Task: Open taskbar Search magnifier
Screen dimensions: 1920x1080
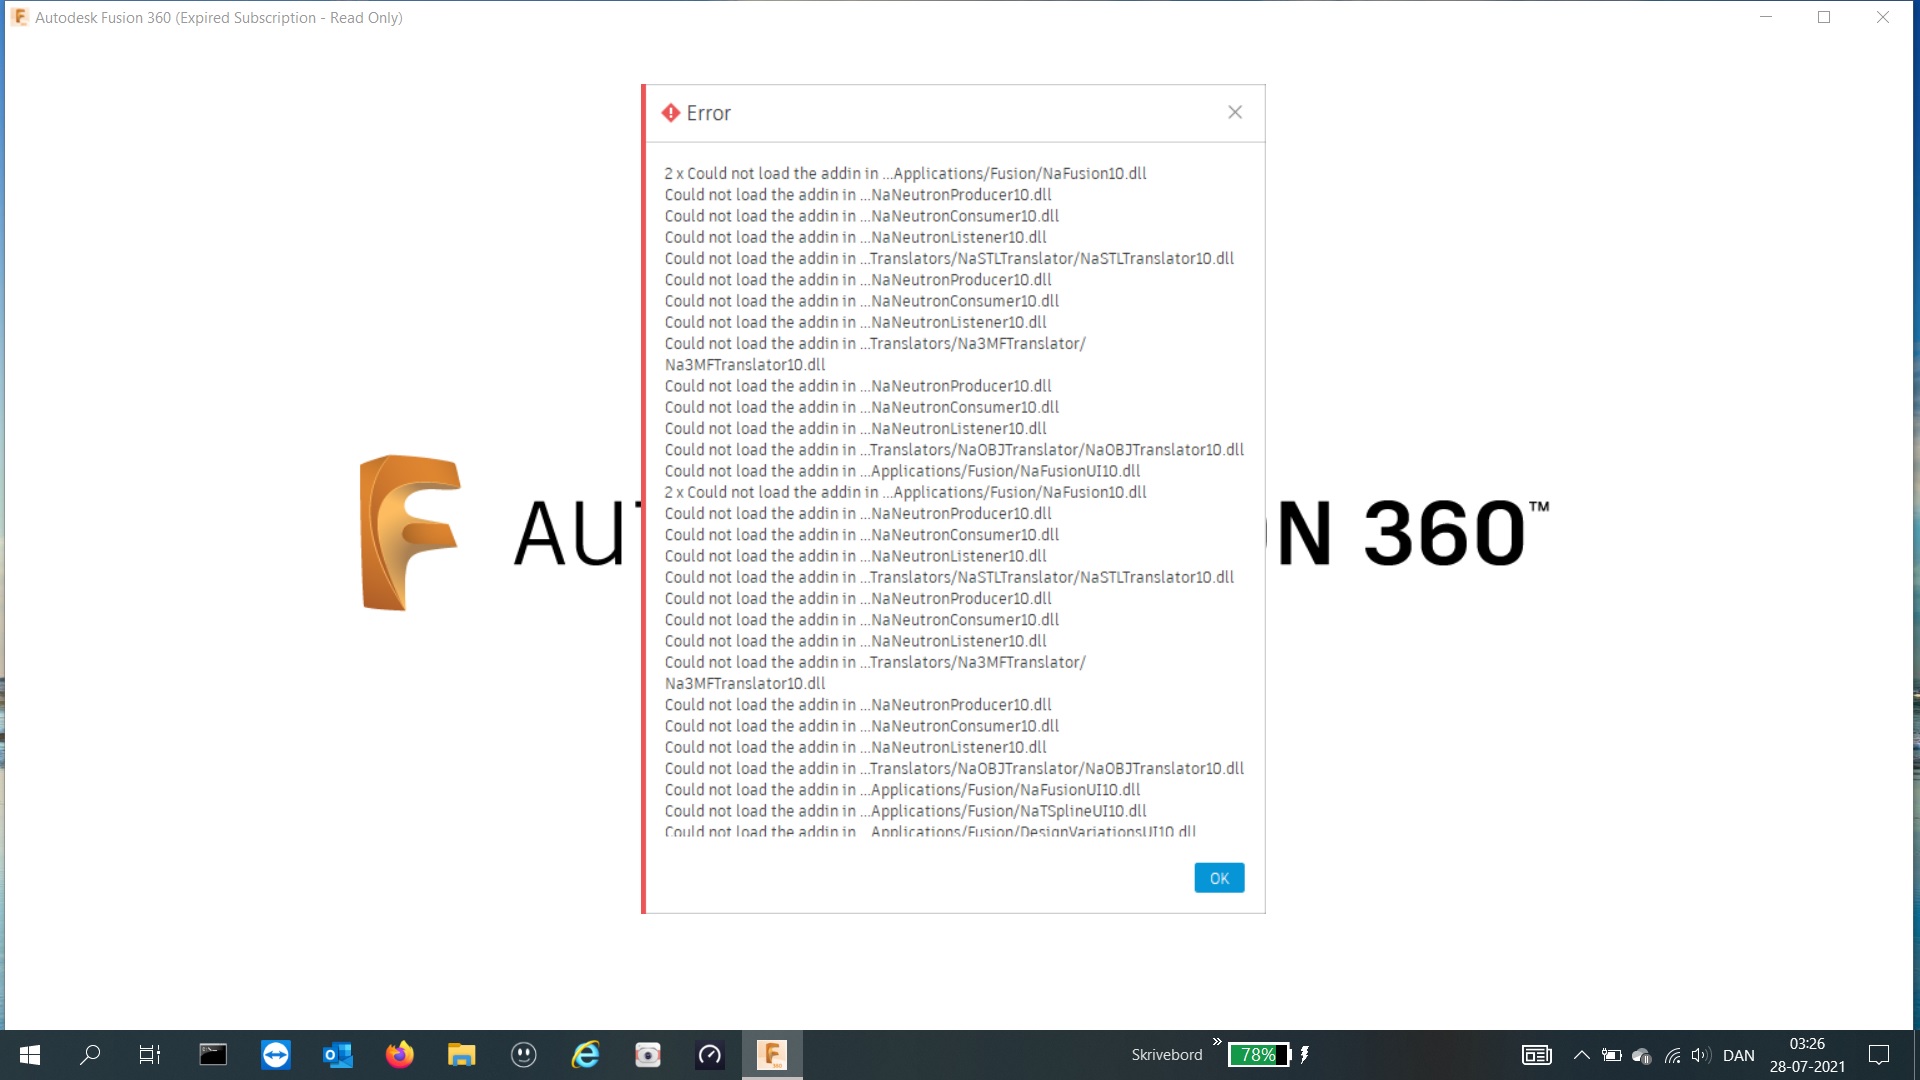Action: coord(90,1055)
